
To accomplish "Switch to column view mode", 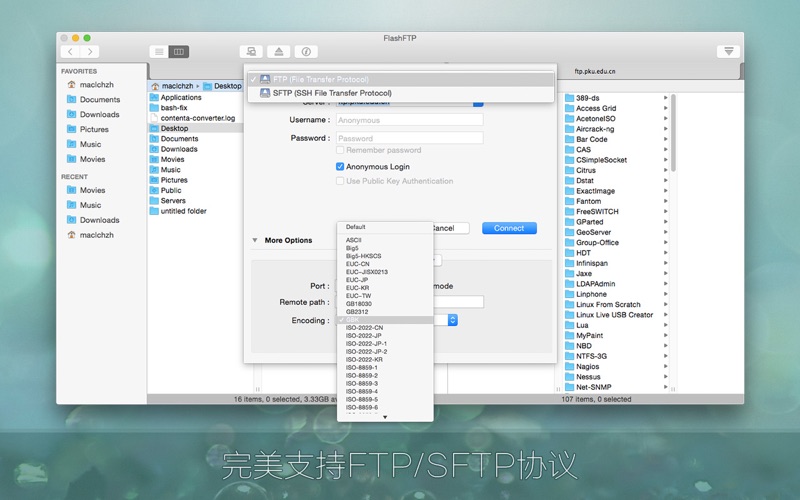I will tap(179, 52).
